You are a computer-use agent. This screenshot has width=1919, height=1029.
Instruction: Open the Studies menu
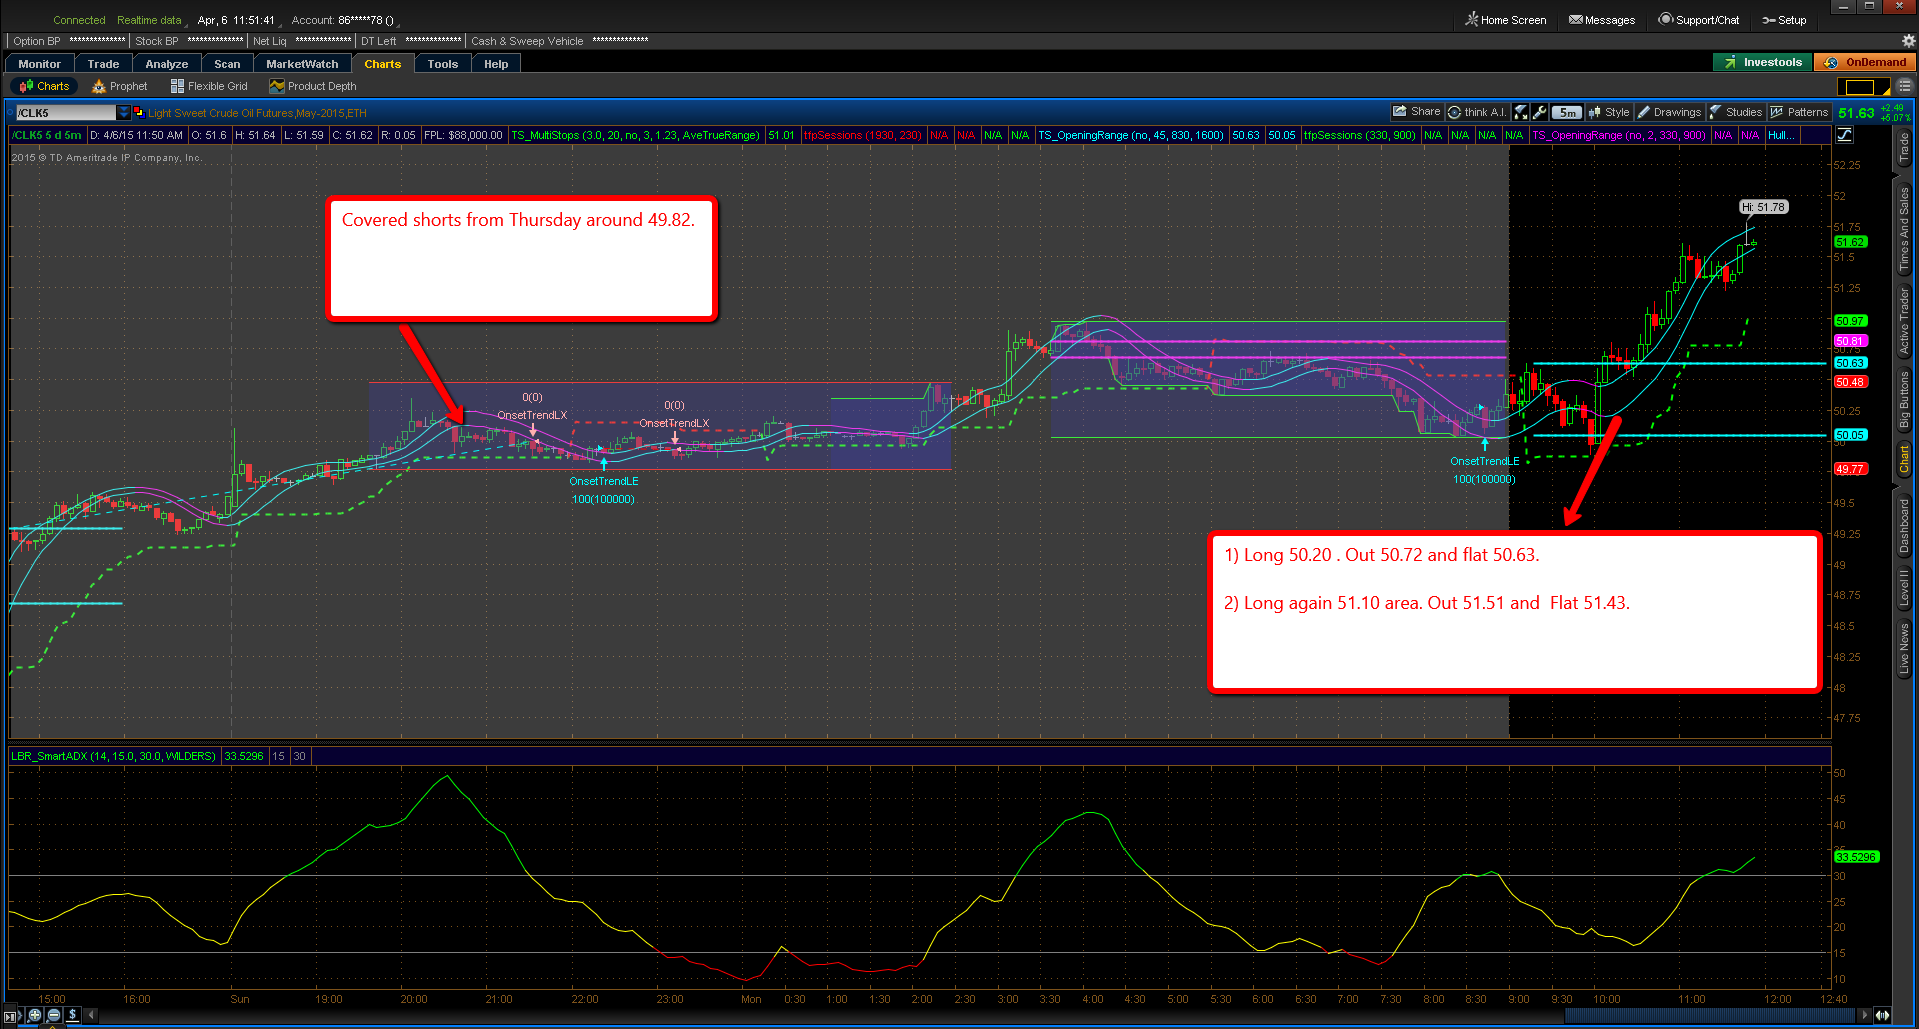click(x=1736, y=112)
